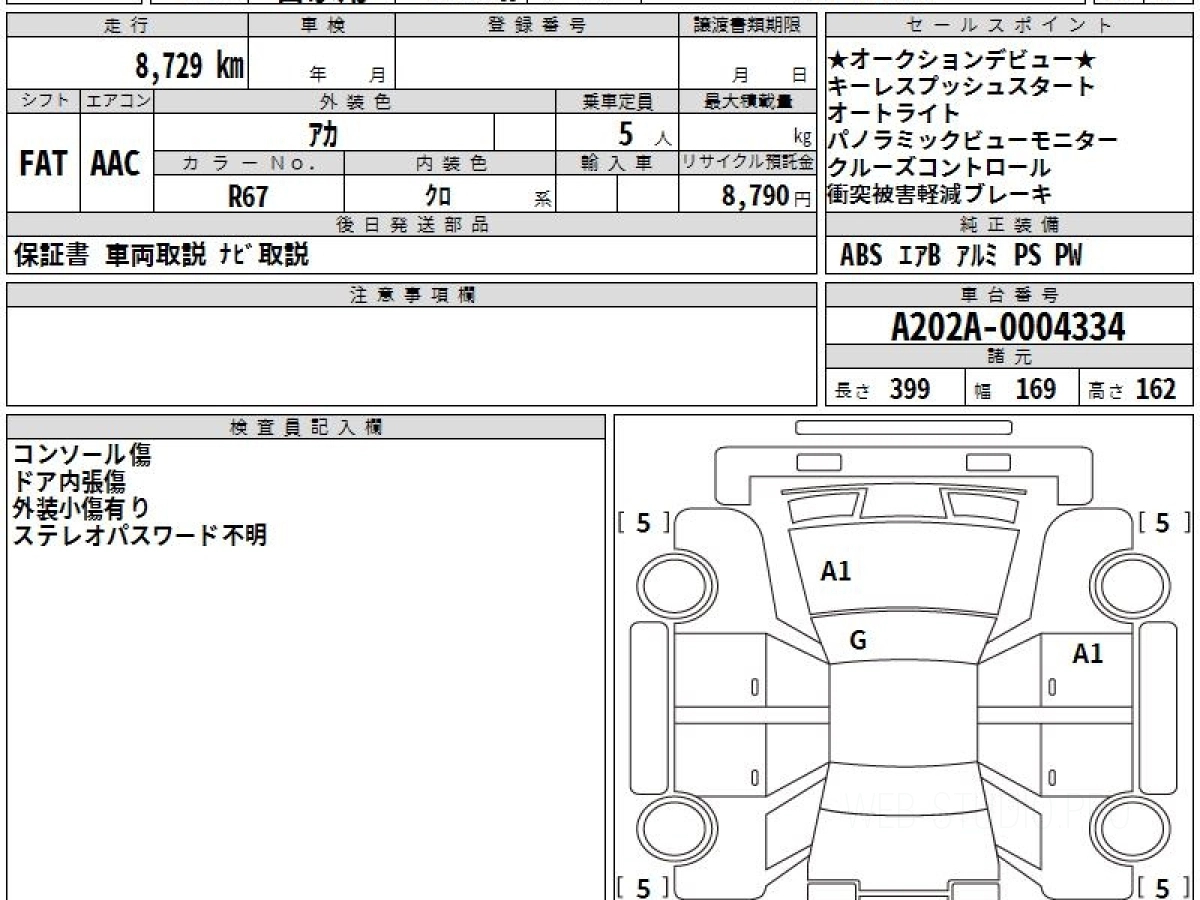Select the コンソール傷 inspector note

(82, 455)
